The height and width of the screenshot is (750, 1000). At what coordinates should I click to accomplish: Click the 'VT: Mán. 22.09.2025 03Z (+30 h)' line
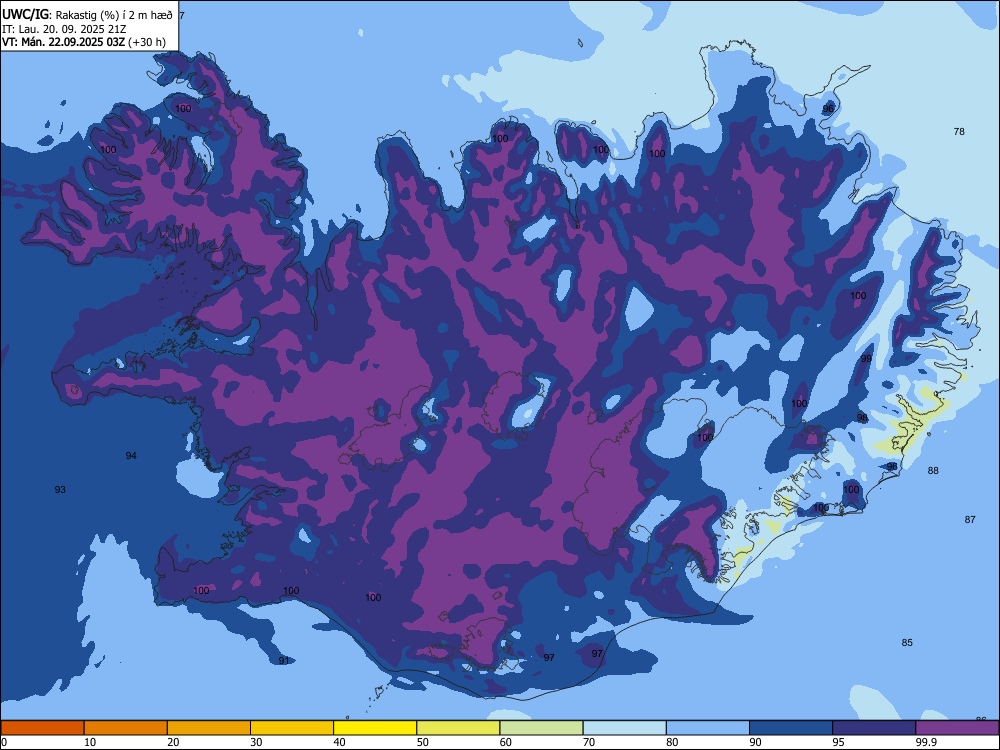point(84,42)
